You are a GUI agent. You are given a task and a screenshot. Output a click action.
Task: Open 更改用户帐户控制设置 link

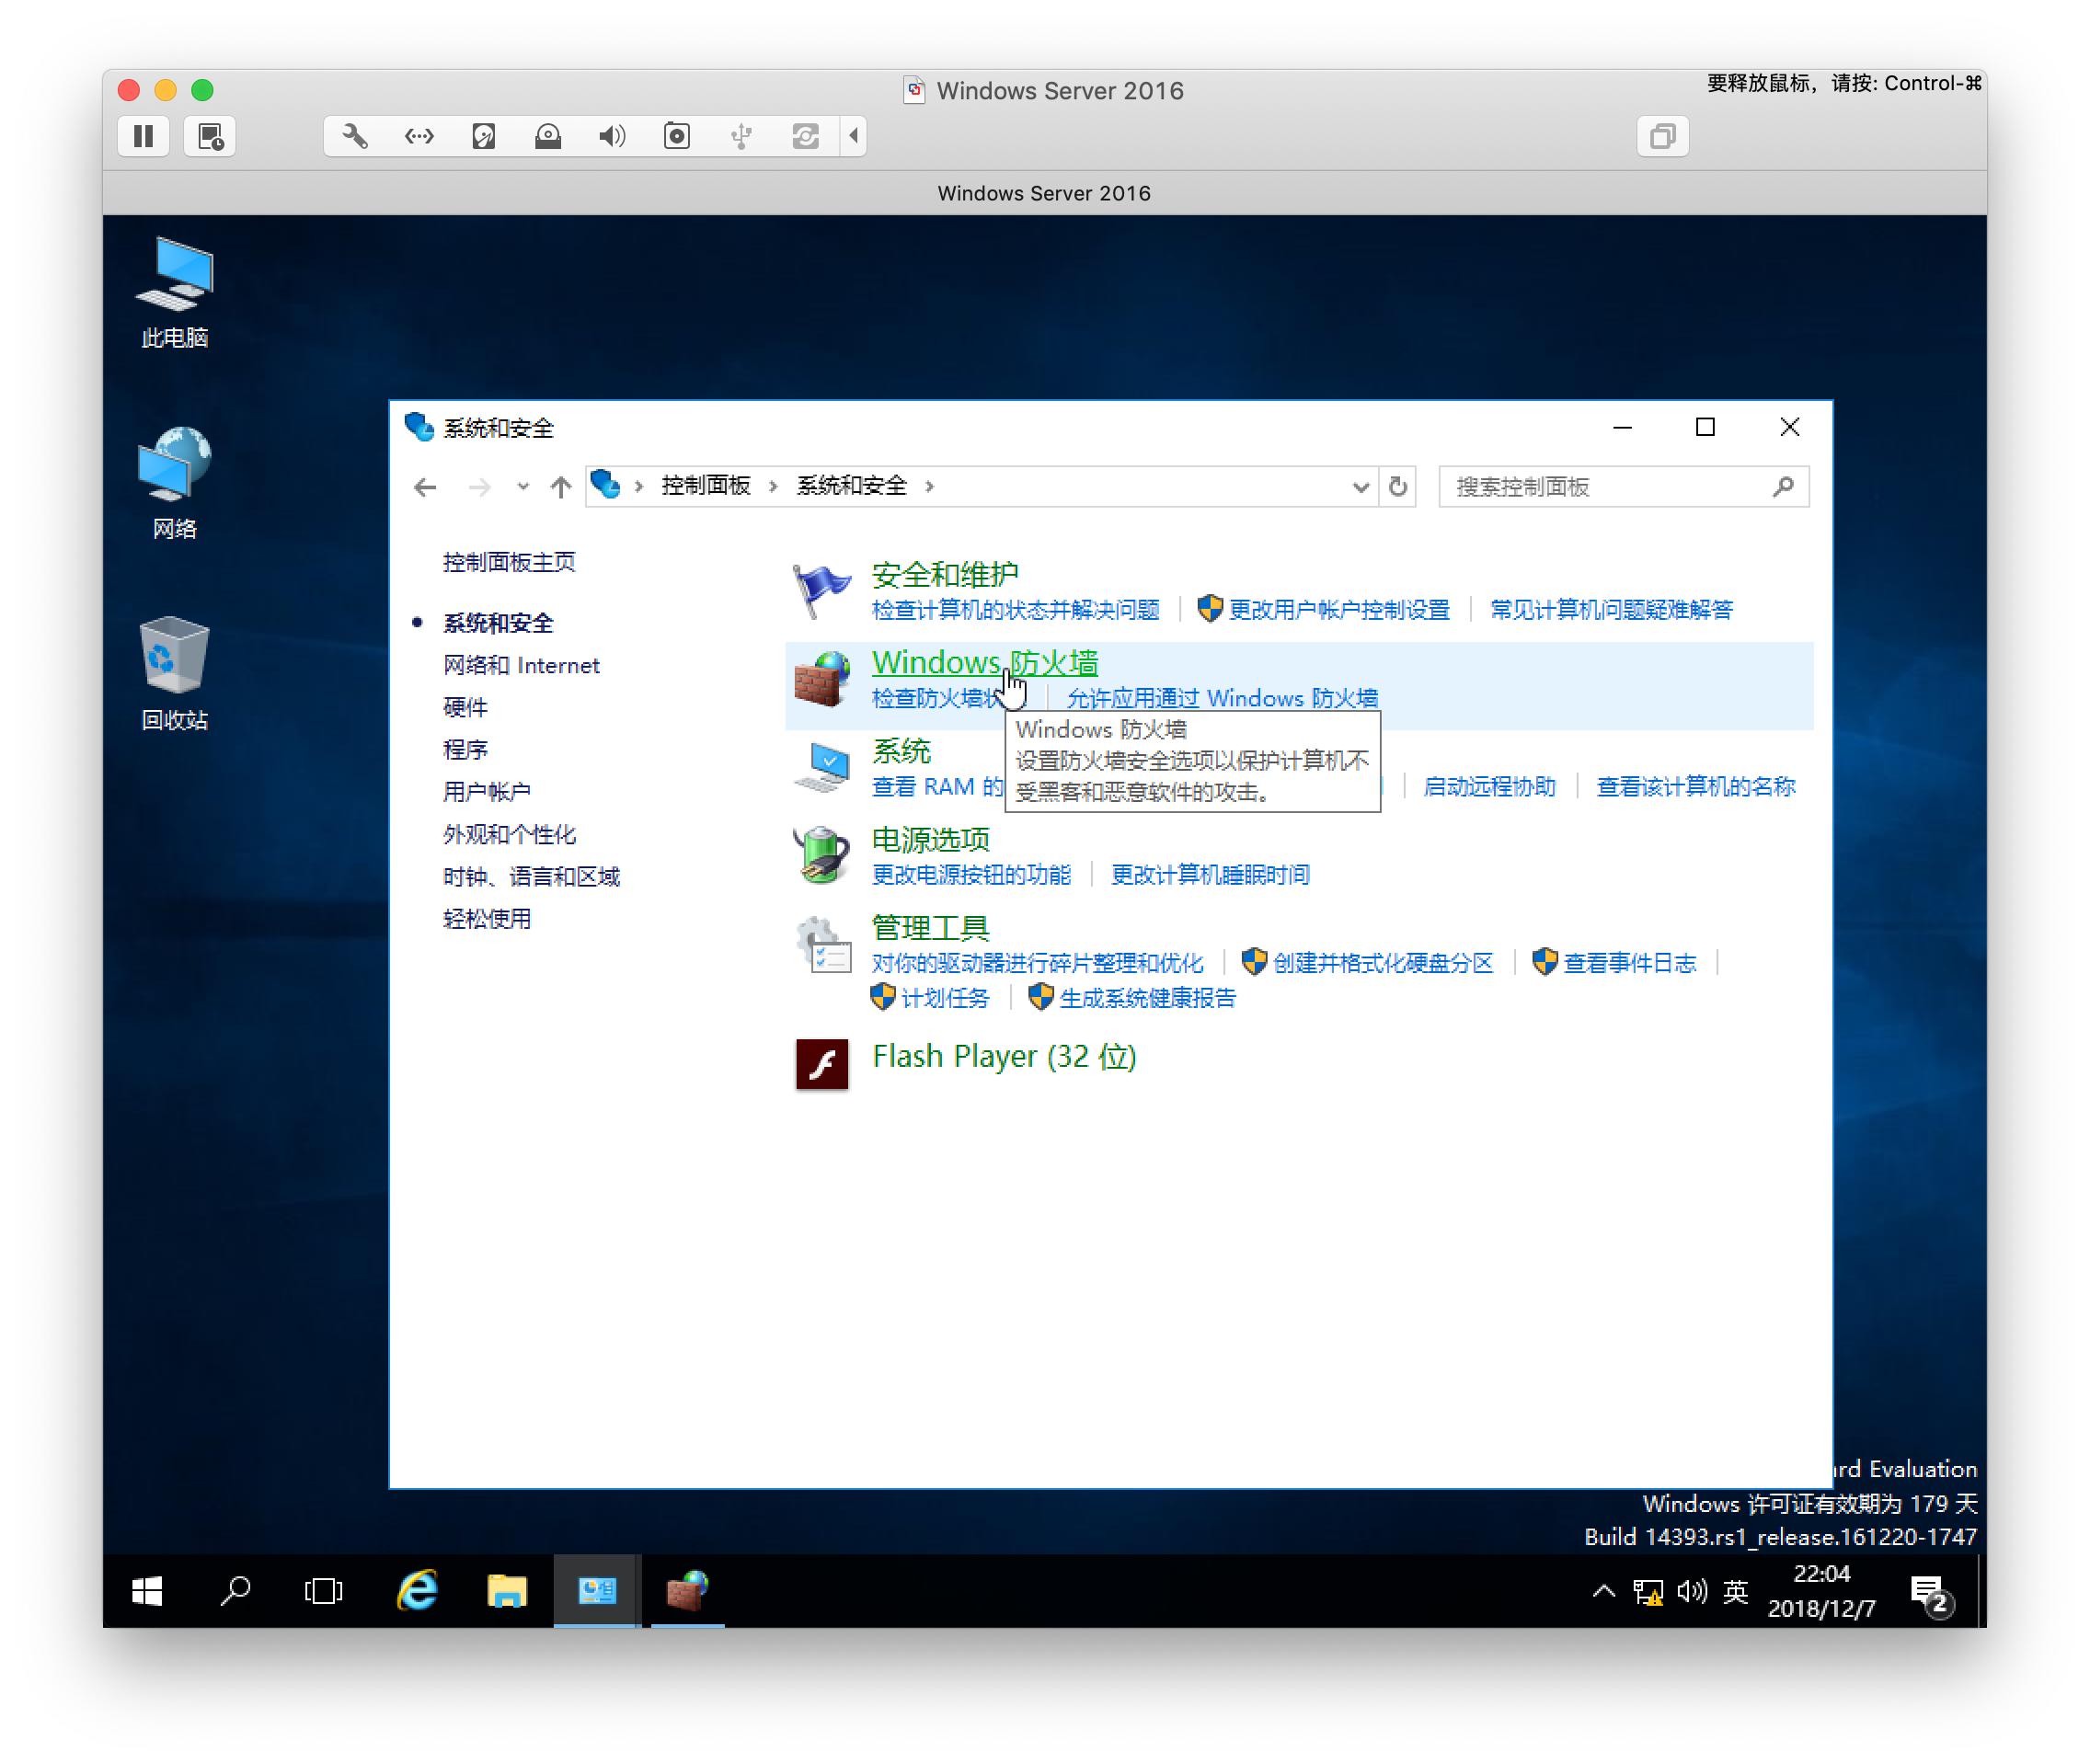[x=1340, y=610]
